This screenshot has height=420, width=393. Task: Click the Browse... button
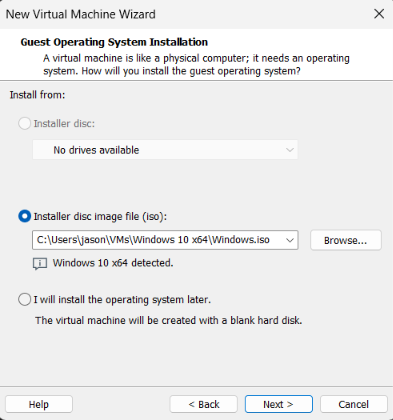tap(346, 240)
